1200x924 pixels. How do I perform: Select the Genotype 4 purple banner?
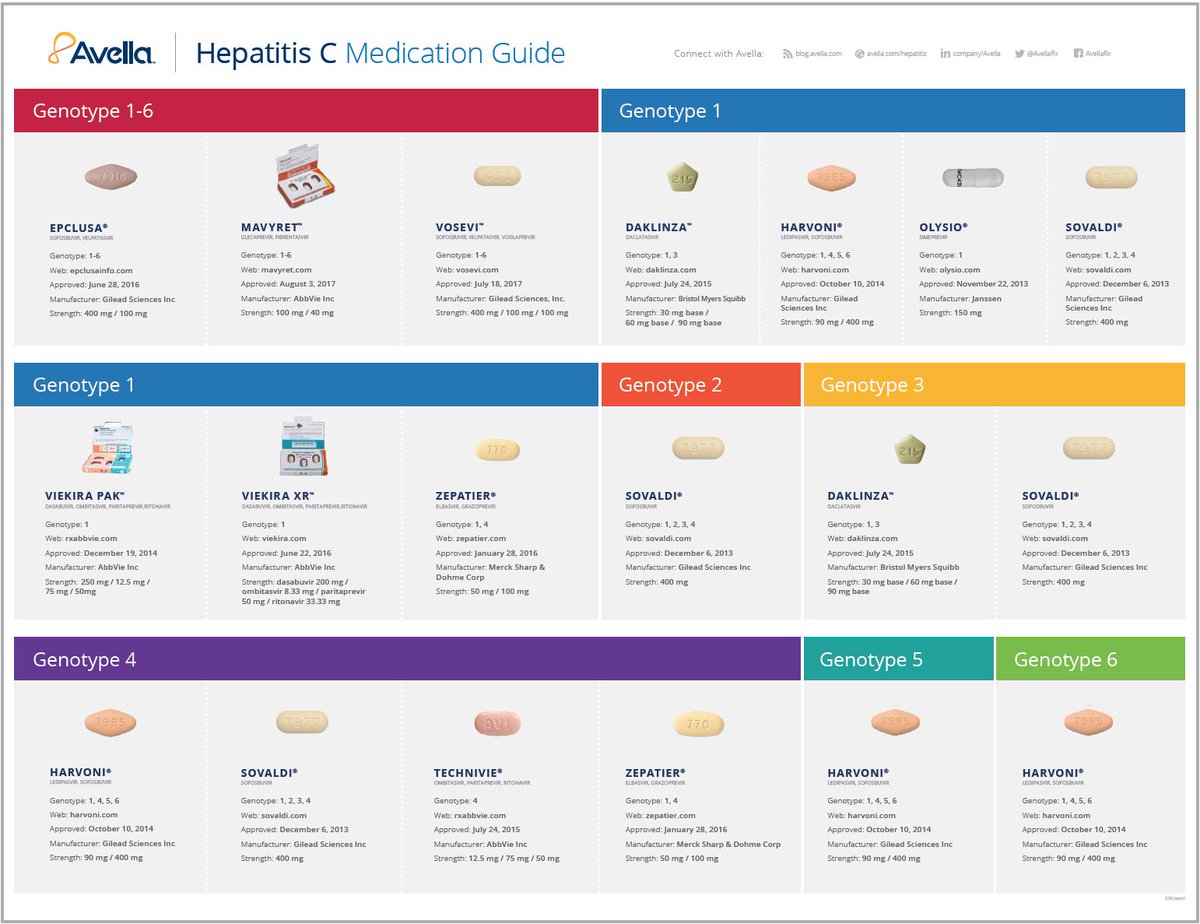coord(407,659)
